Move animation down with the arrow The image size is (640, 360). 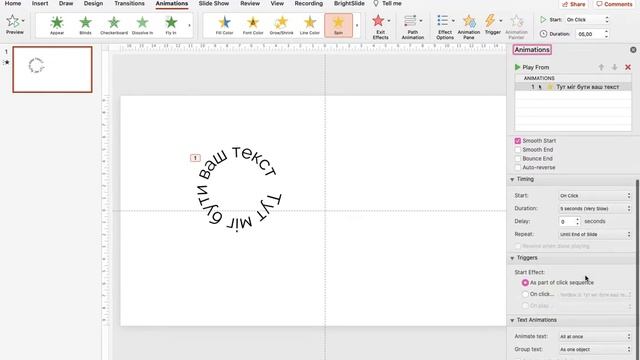(614, 67)
